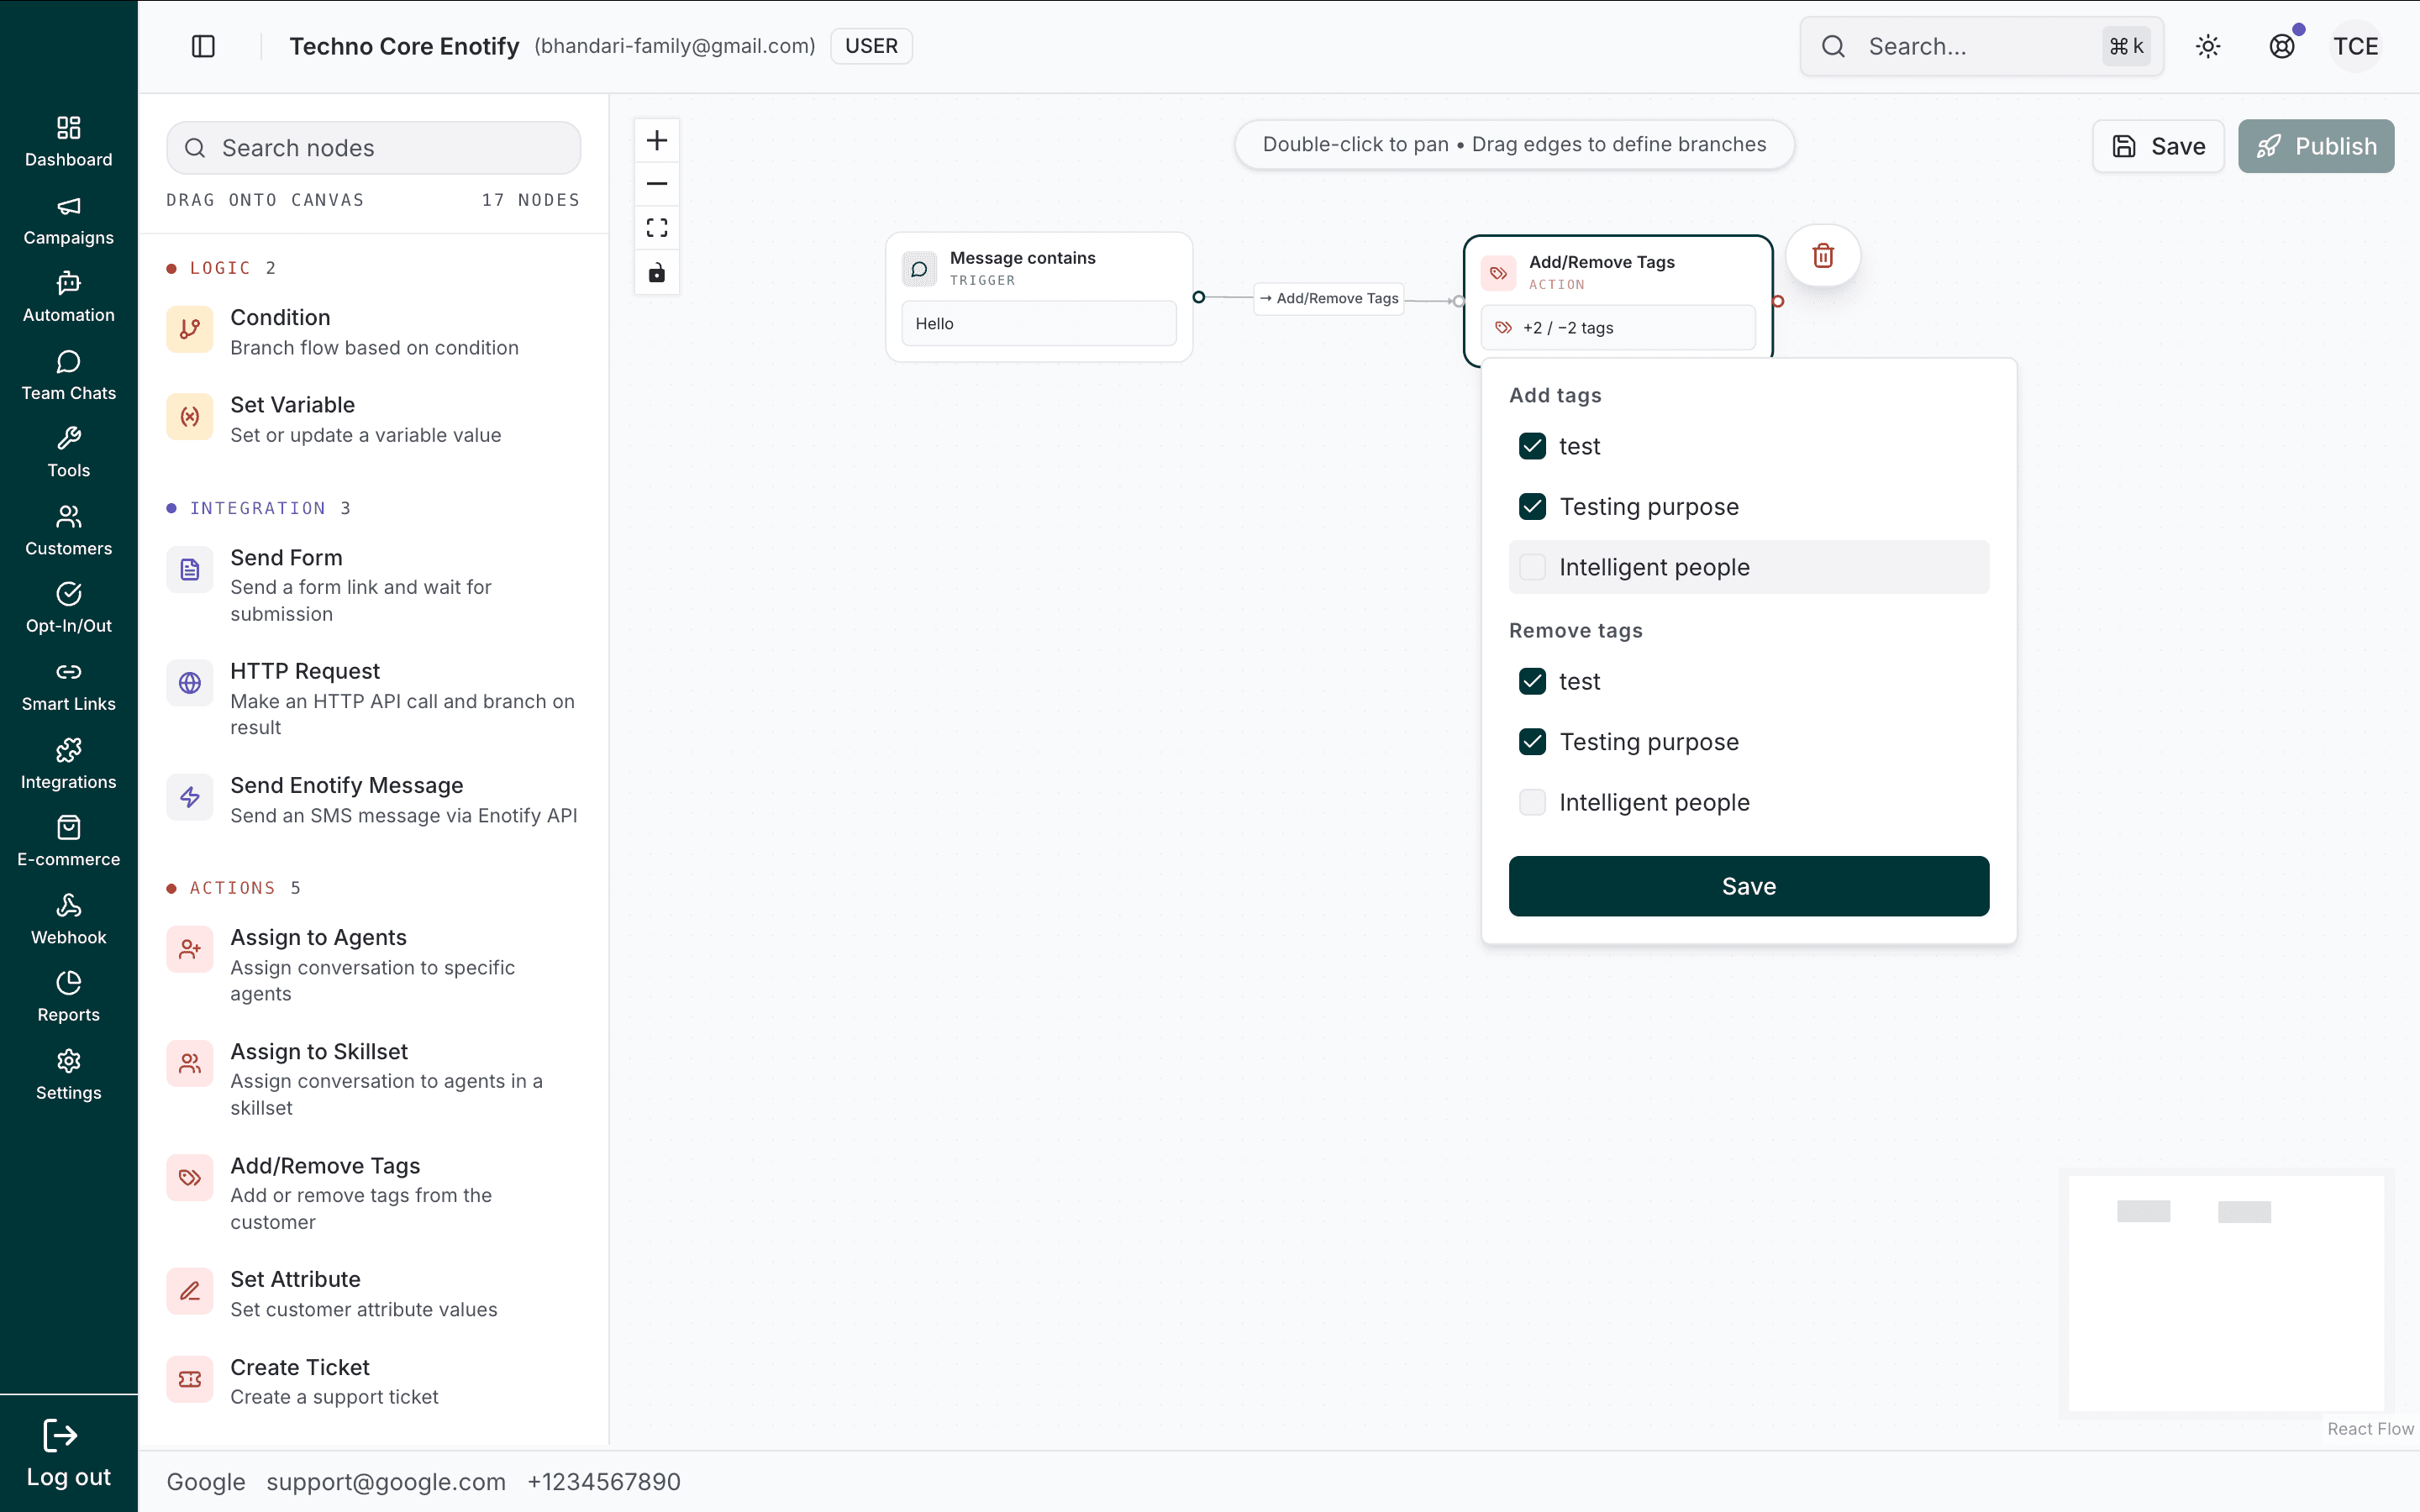The image size is (2420, 1512).
Task: Zoom out on the canvas
Action: point(657,184)
